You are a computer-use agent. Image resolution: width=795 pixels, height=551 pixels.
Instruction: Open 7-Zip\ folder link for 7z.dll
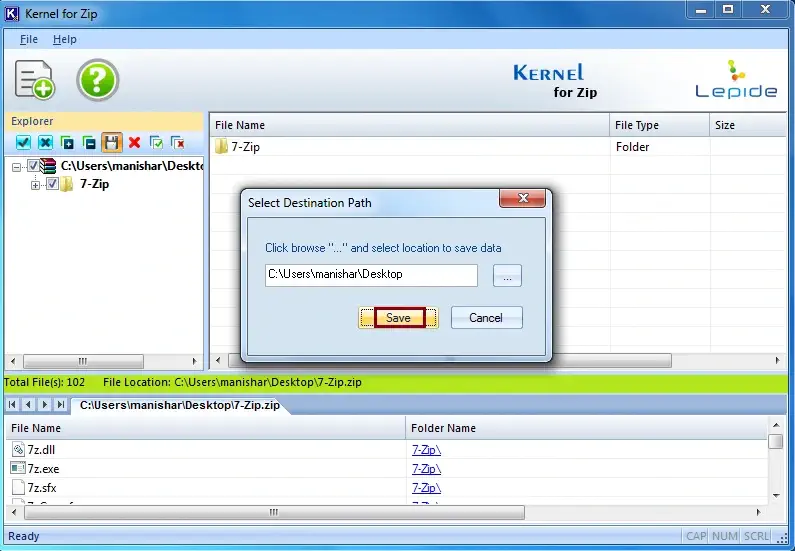(426, 450)
